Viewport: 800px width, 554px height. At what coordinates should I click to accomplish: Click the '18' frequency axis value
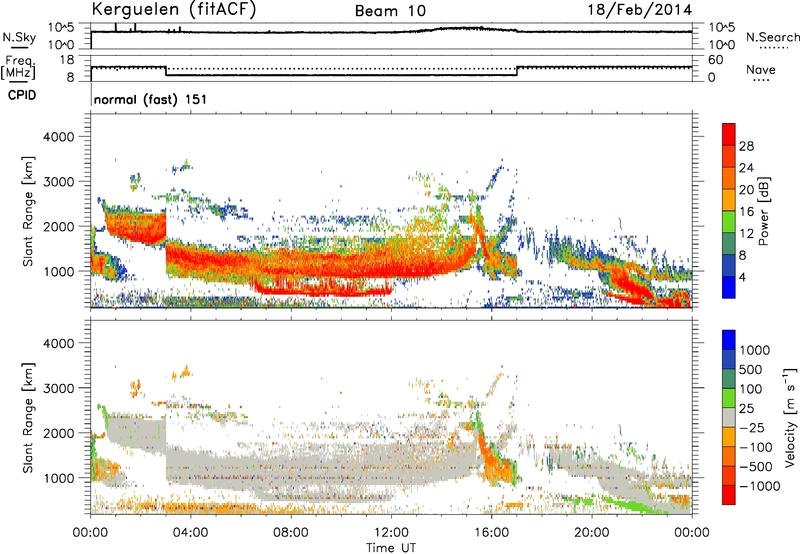[66, 60]
